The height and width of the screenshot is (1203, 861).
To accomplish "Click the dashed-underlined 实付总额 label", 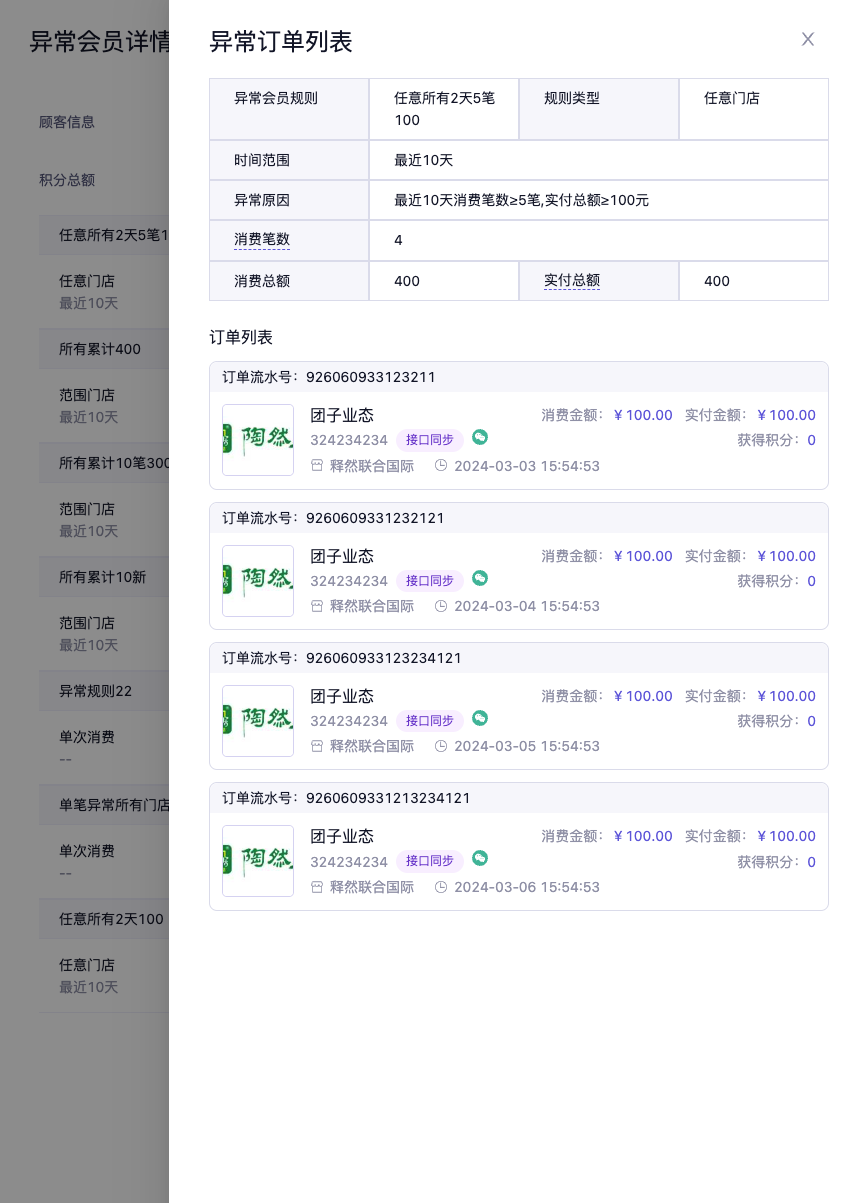I will point(572,281).
